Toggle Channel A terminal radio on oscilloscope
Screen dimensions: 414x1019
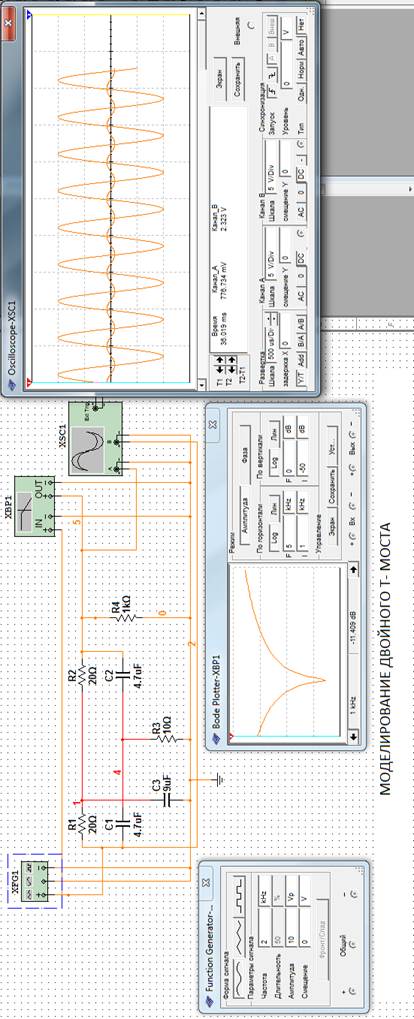click(301, 233)
